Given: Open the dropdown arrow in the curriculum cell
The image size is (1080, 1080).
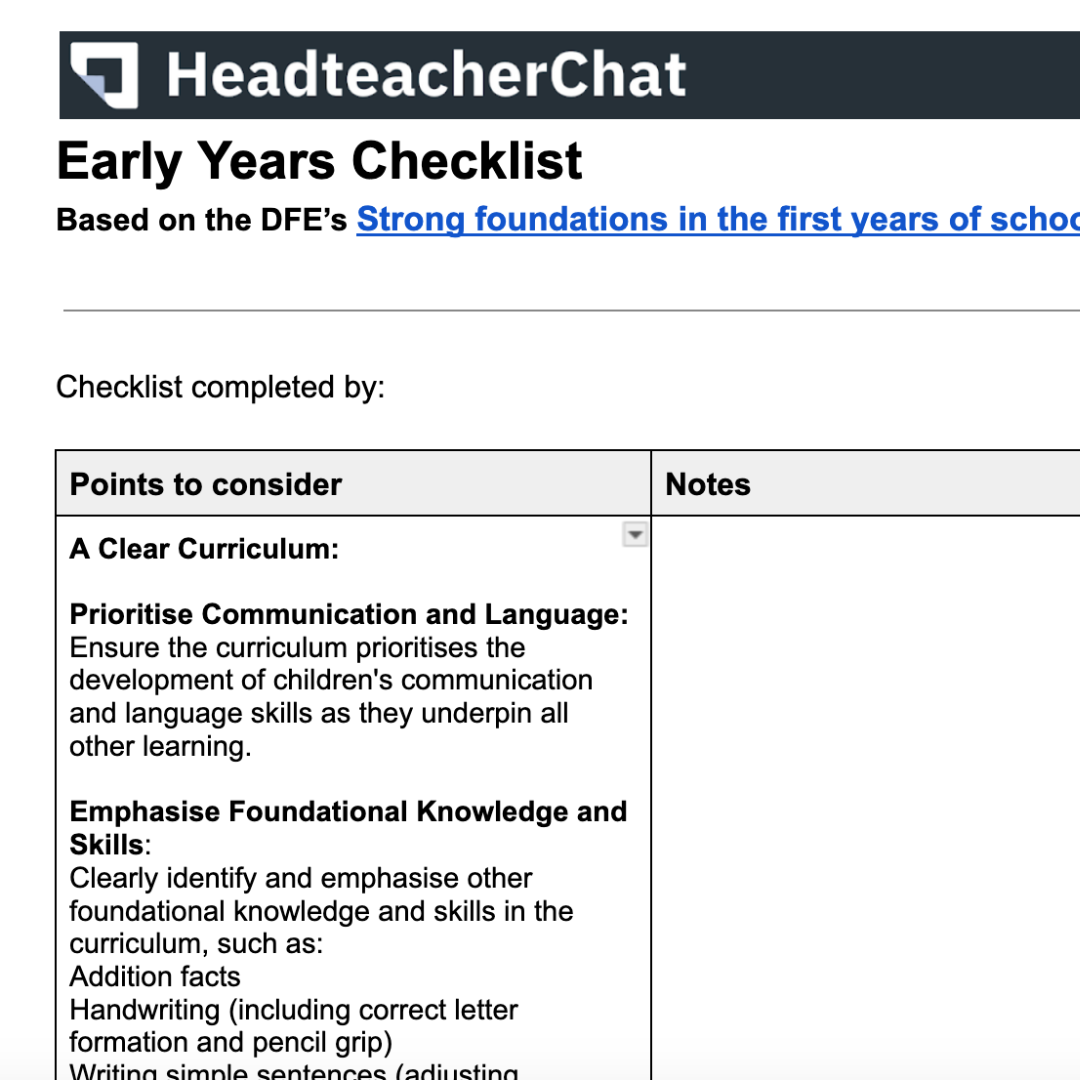Looking at the screenshot, I should click(x=634, y=535).
